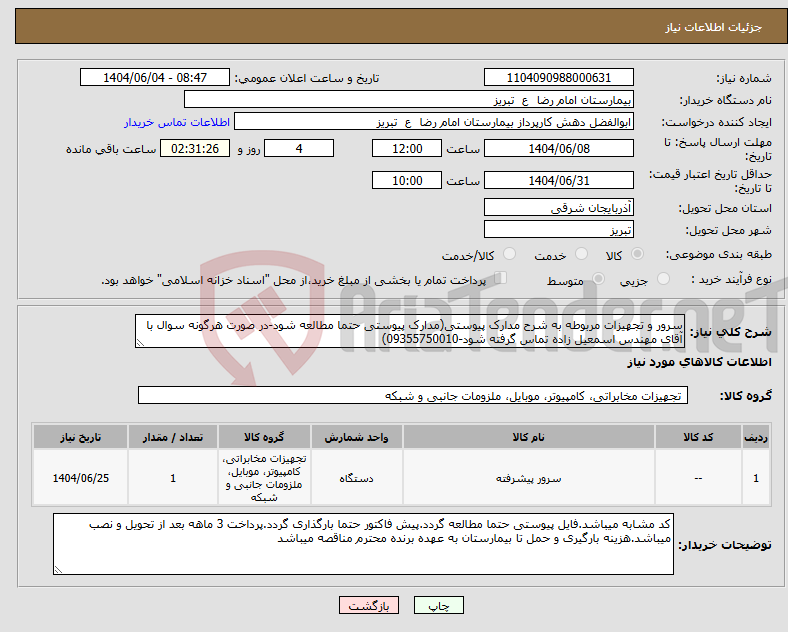Select the کالا radio button
The height and width of the screenshot is (632, 788).
click(637, 254)
